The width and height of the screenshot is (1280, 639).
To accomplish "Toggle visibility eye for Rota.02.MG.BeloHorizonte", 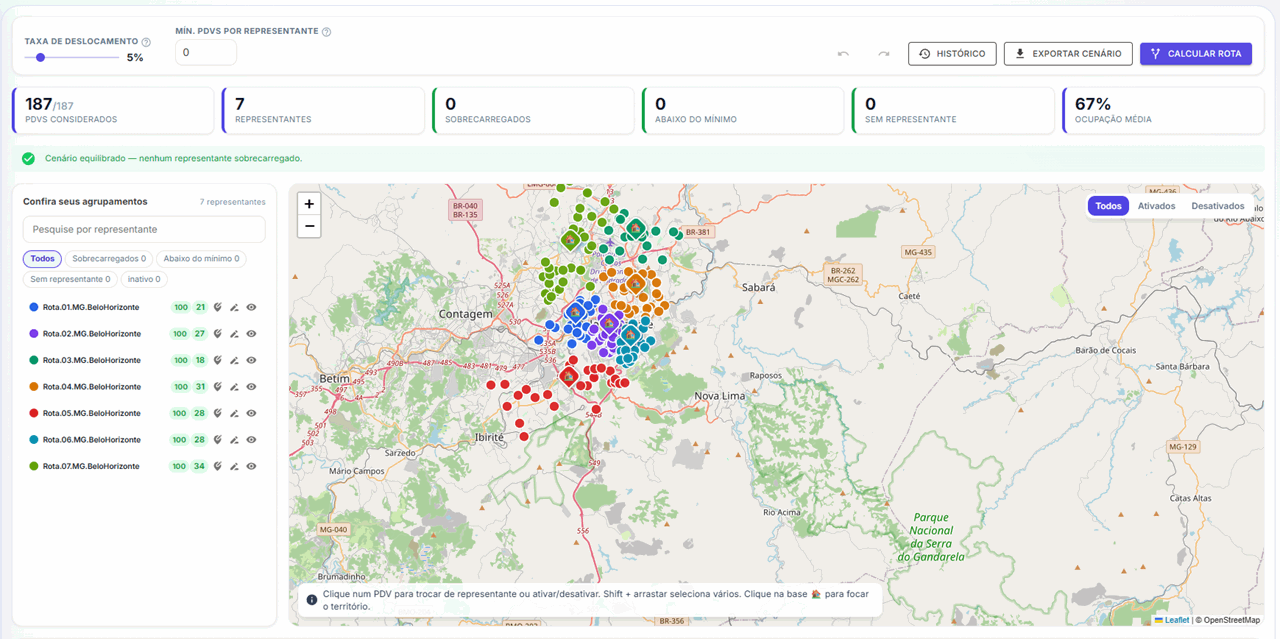I will (x=251, y=334).
